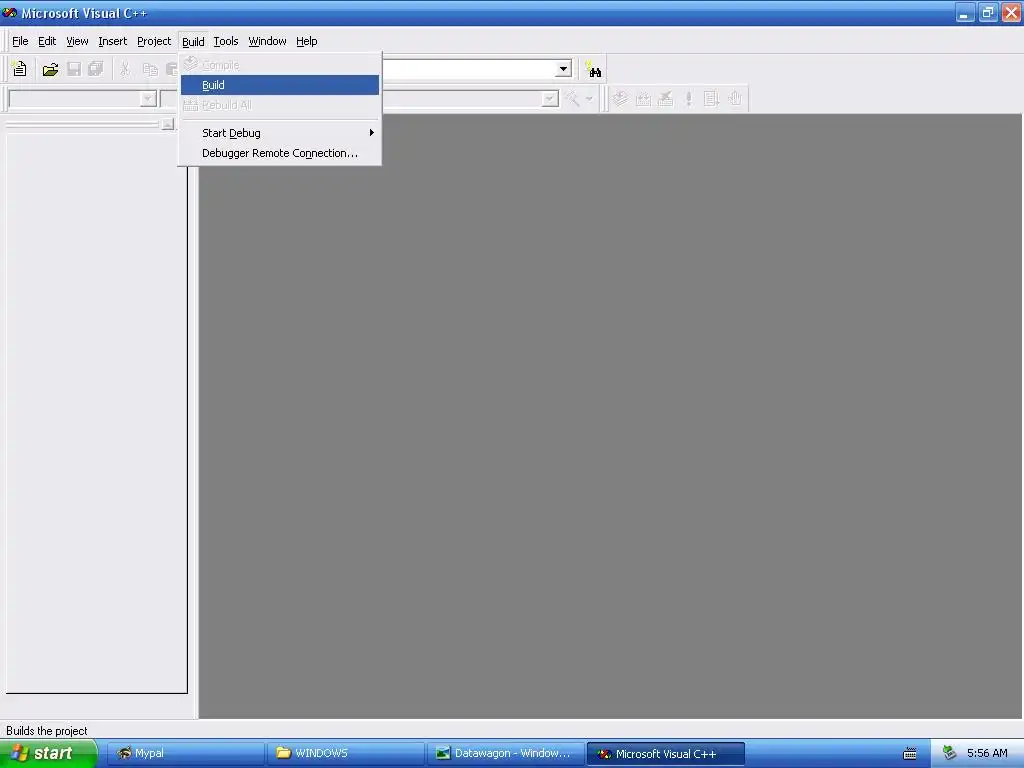
Task: Switch to WINDOWS folder taskbar button
Action: coord(345,753)
